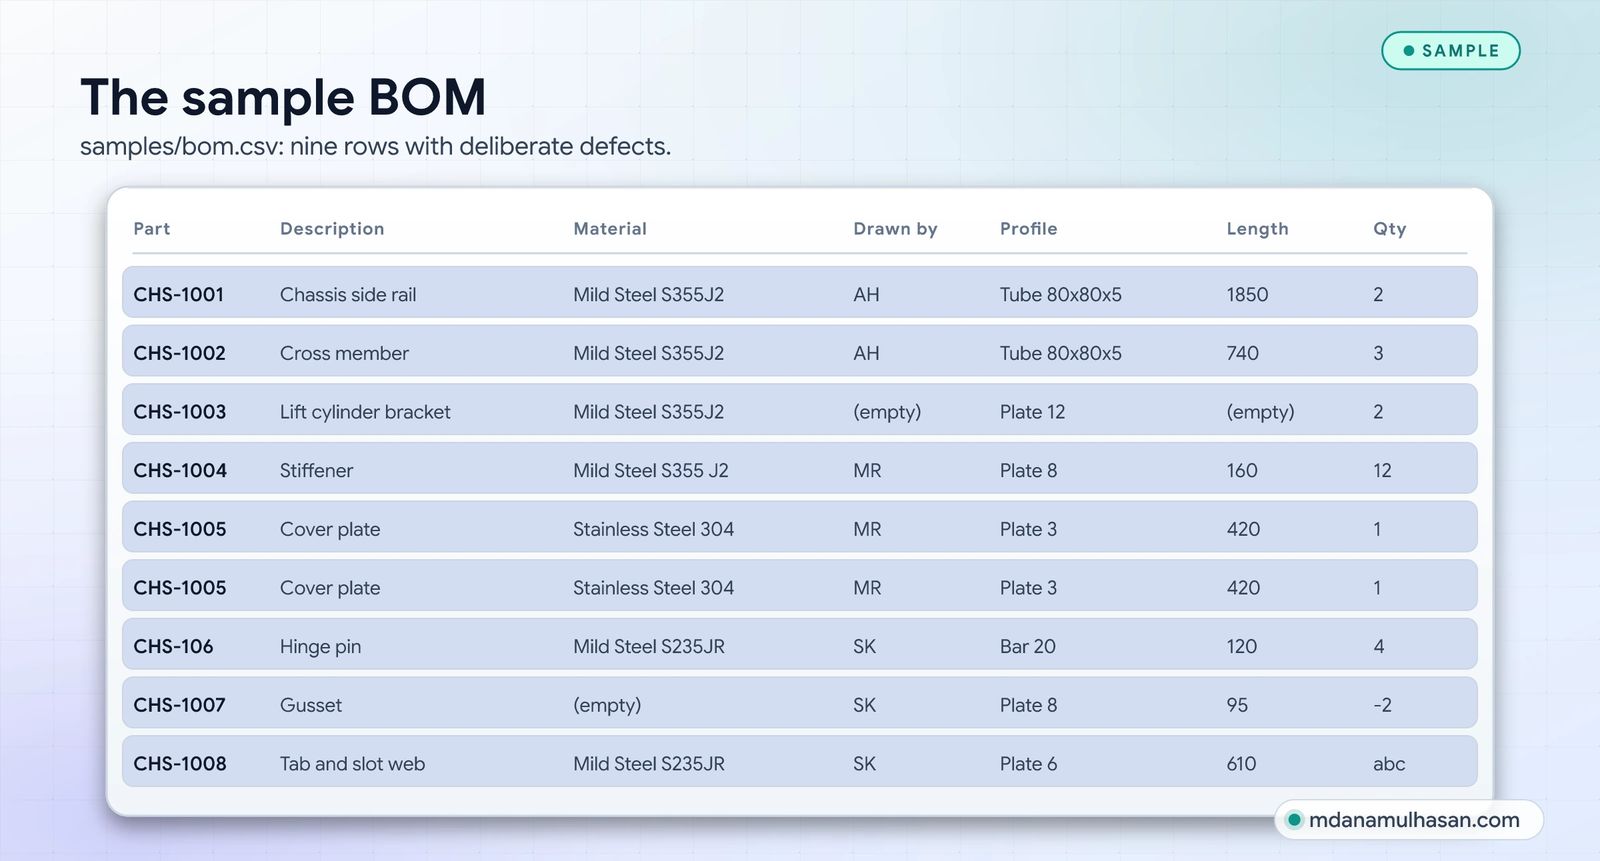
Task: Click the quantity 12 in the Stiffener row
Action: click(x=1382, y=471)
